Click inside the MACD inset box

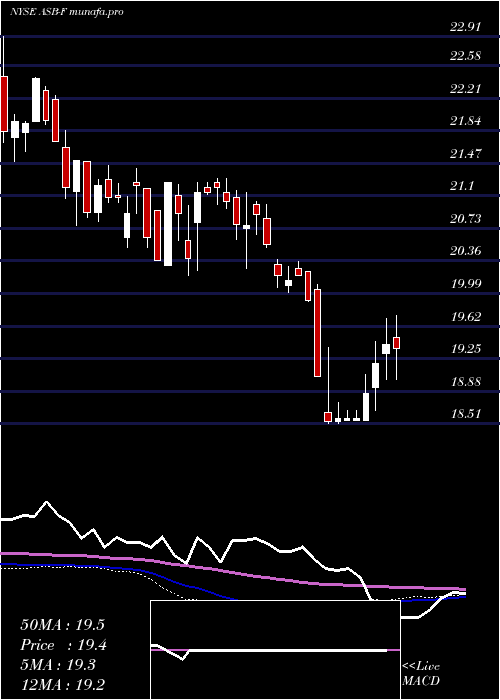(275, 650)
